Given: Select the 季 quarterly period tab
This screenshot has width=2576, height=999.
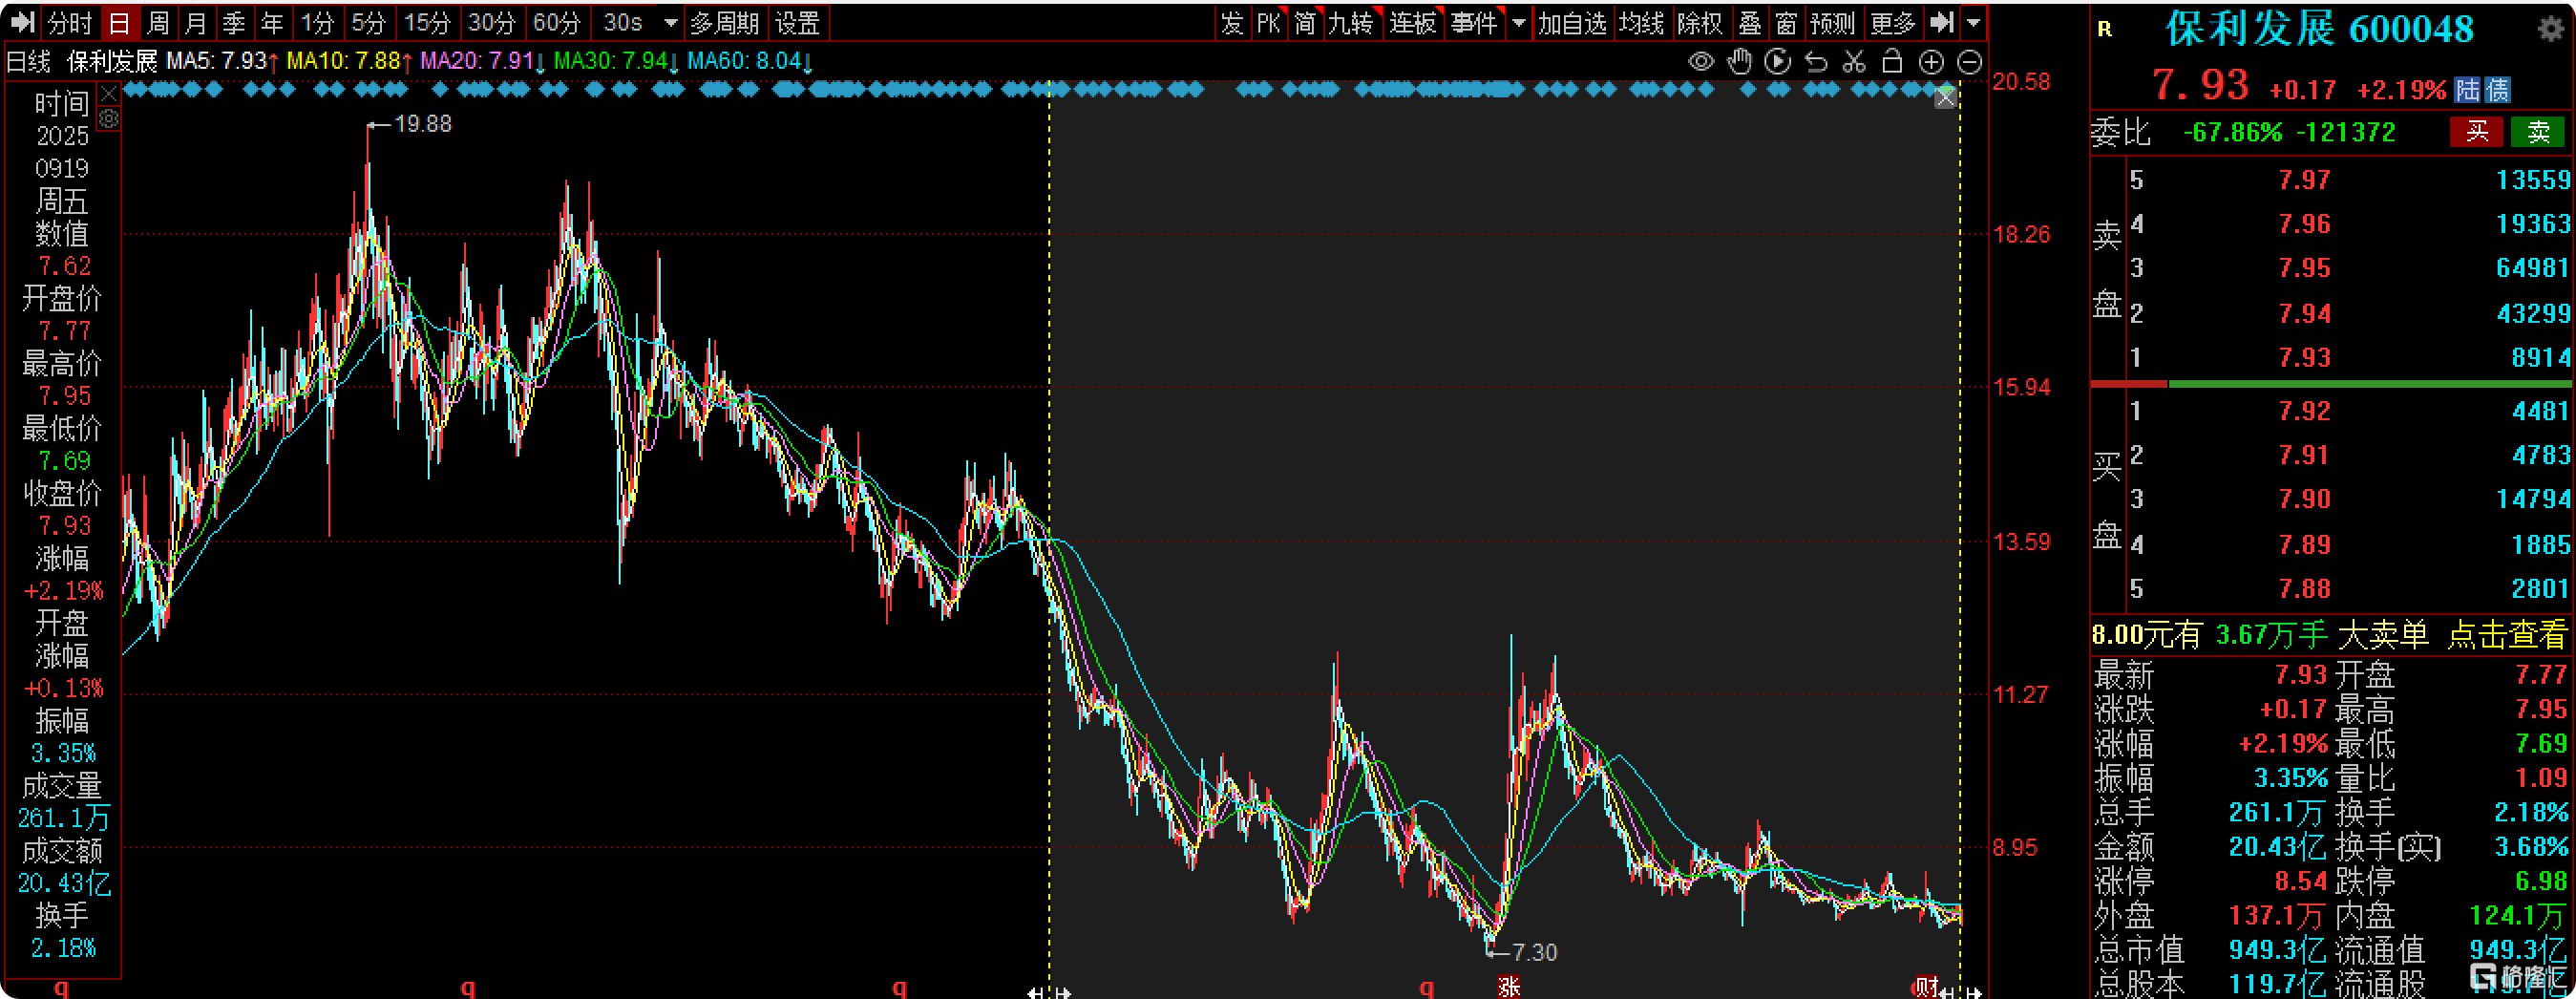Looking at the screenshot, I should (234, 23).
